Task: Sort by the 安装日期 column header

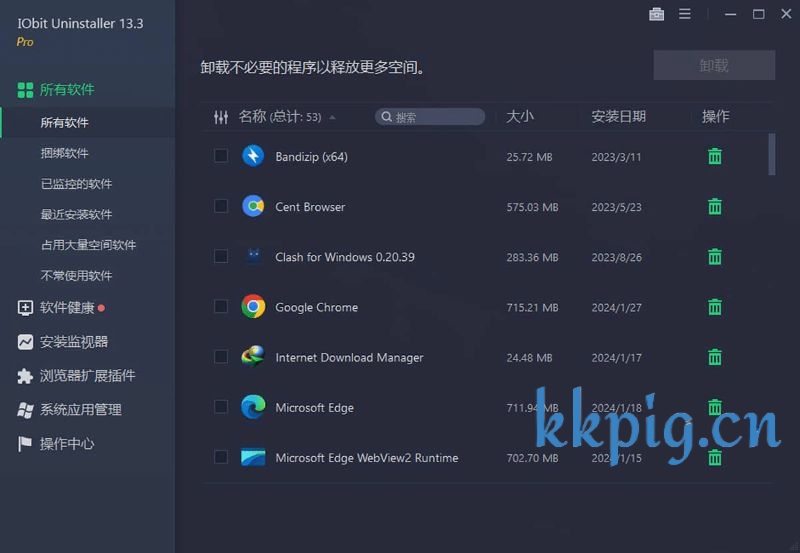Action: point(618,116)
